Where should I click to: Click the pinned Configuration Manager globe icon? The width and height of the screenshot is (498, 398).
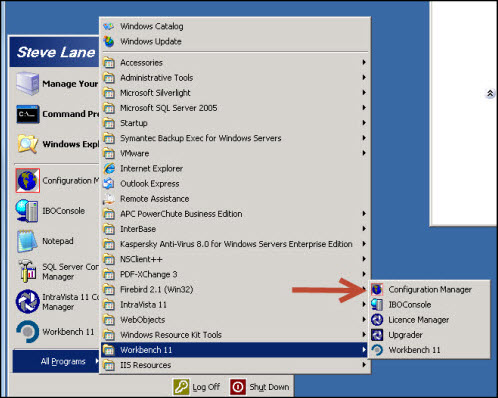[28, 180]
